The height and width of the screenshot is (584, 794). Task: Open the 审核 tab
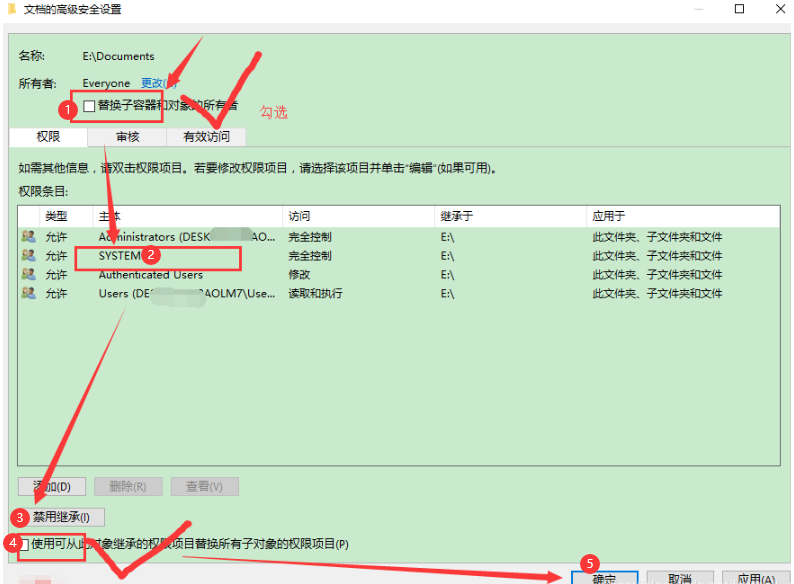(127, 137)
